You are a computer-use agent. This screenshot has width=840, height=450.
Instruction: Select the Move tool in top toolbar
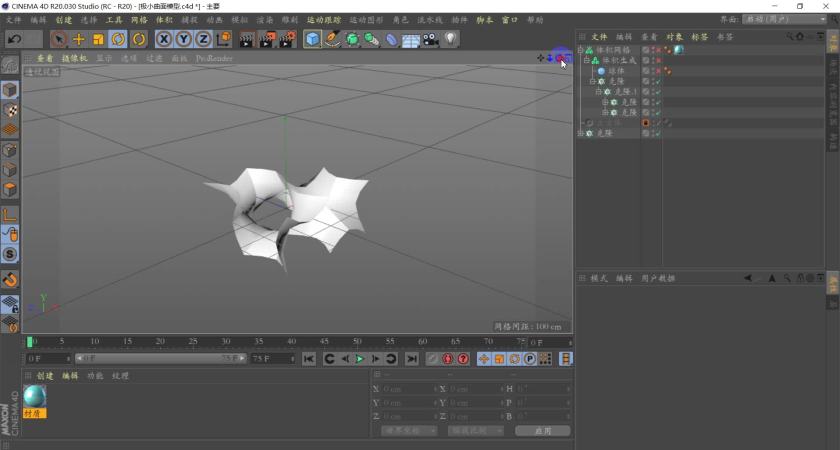click(x=79, y=39)
